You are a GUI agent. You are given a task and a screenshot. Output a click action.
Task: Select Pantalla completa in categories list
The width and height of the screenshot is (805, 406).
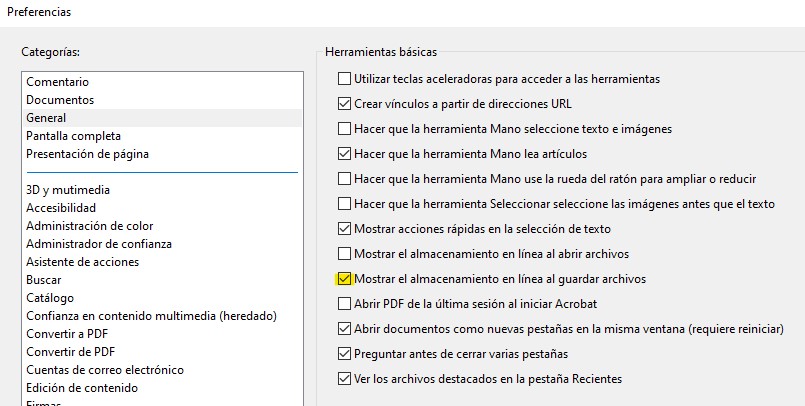pos(73,136)
